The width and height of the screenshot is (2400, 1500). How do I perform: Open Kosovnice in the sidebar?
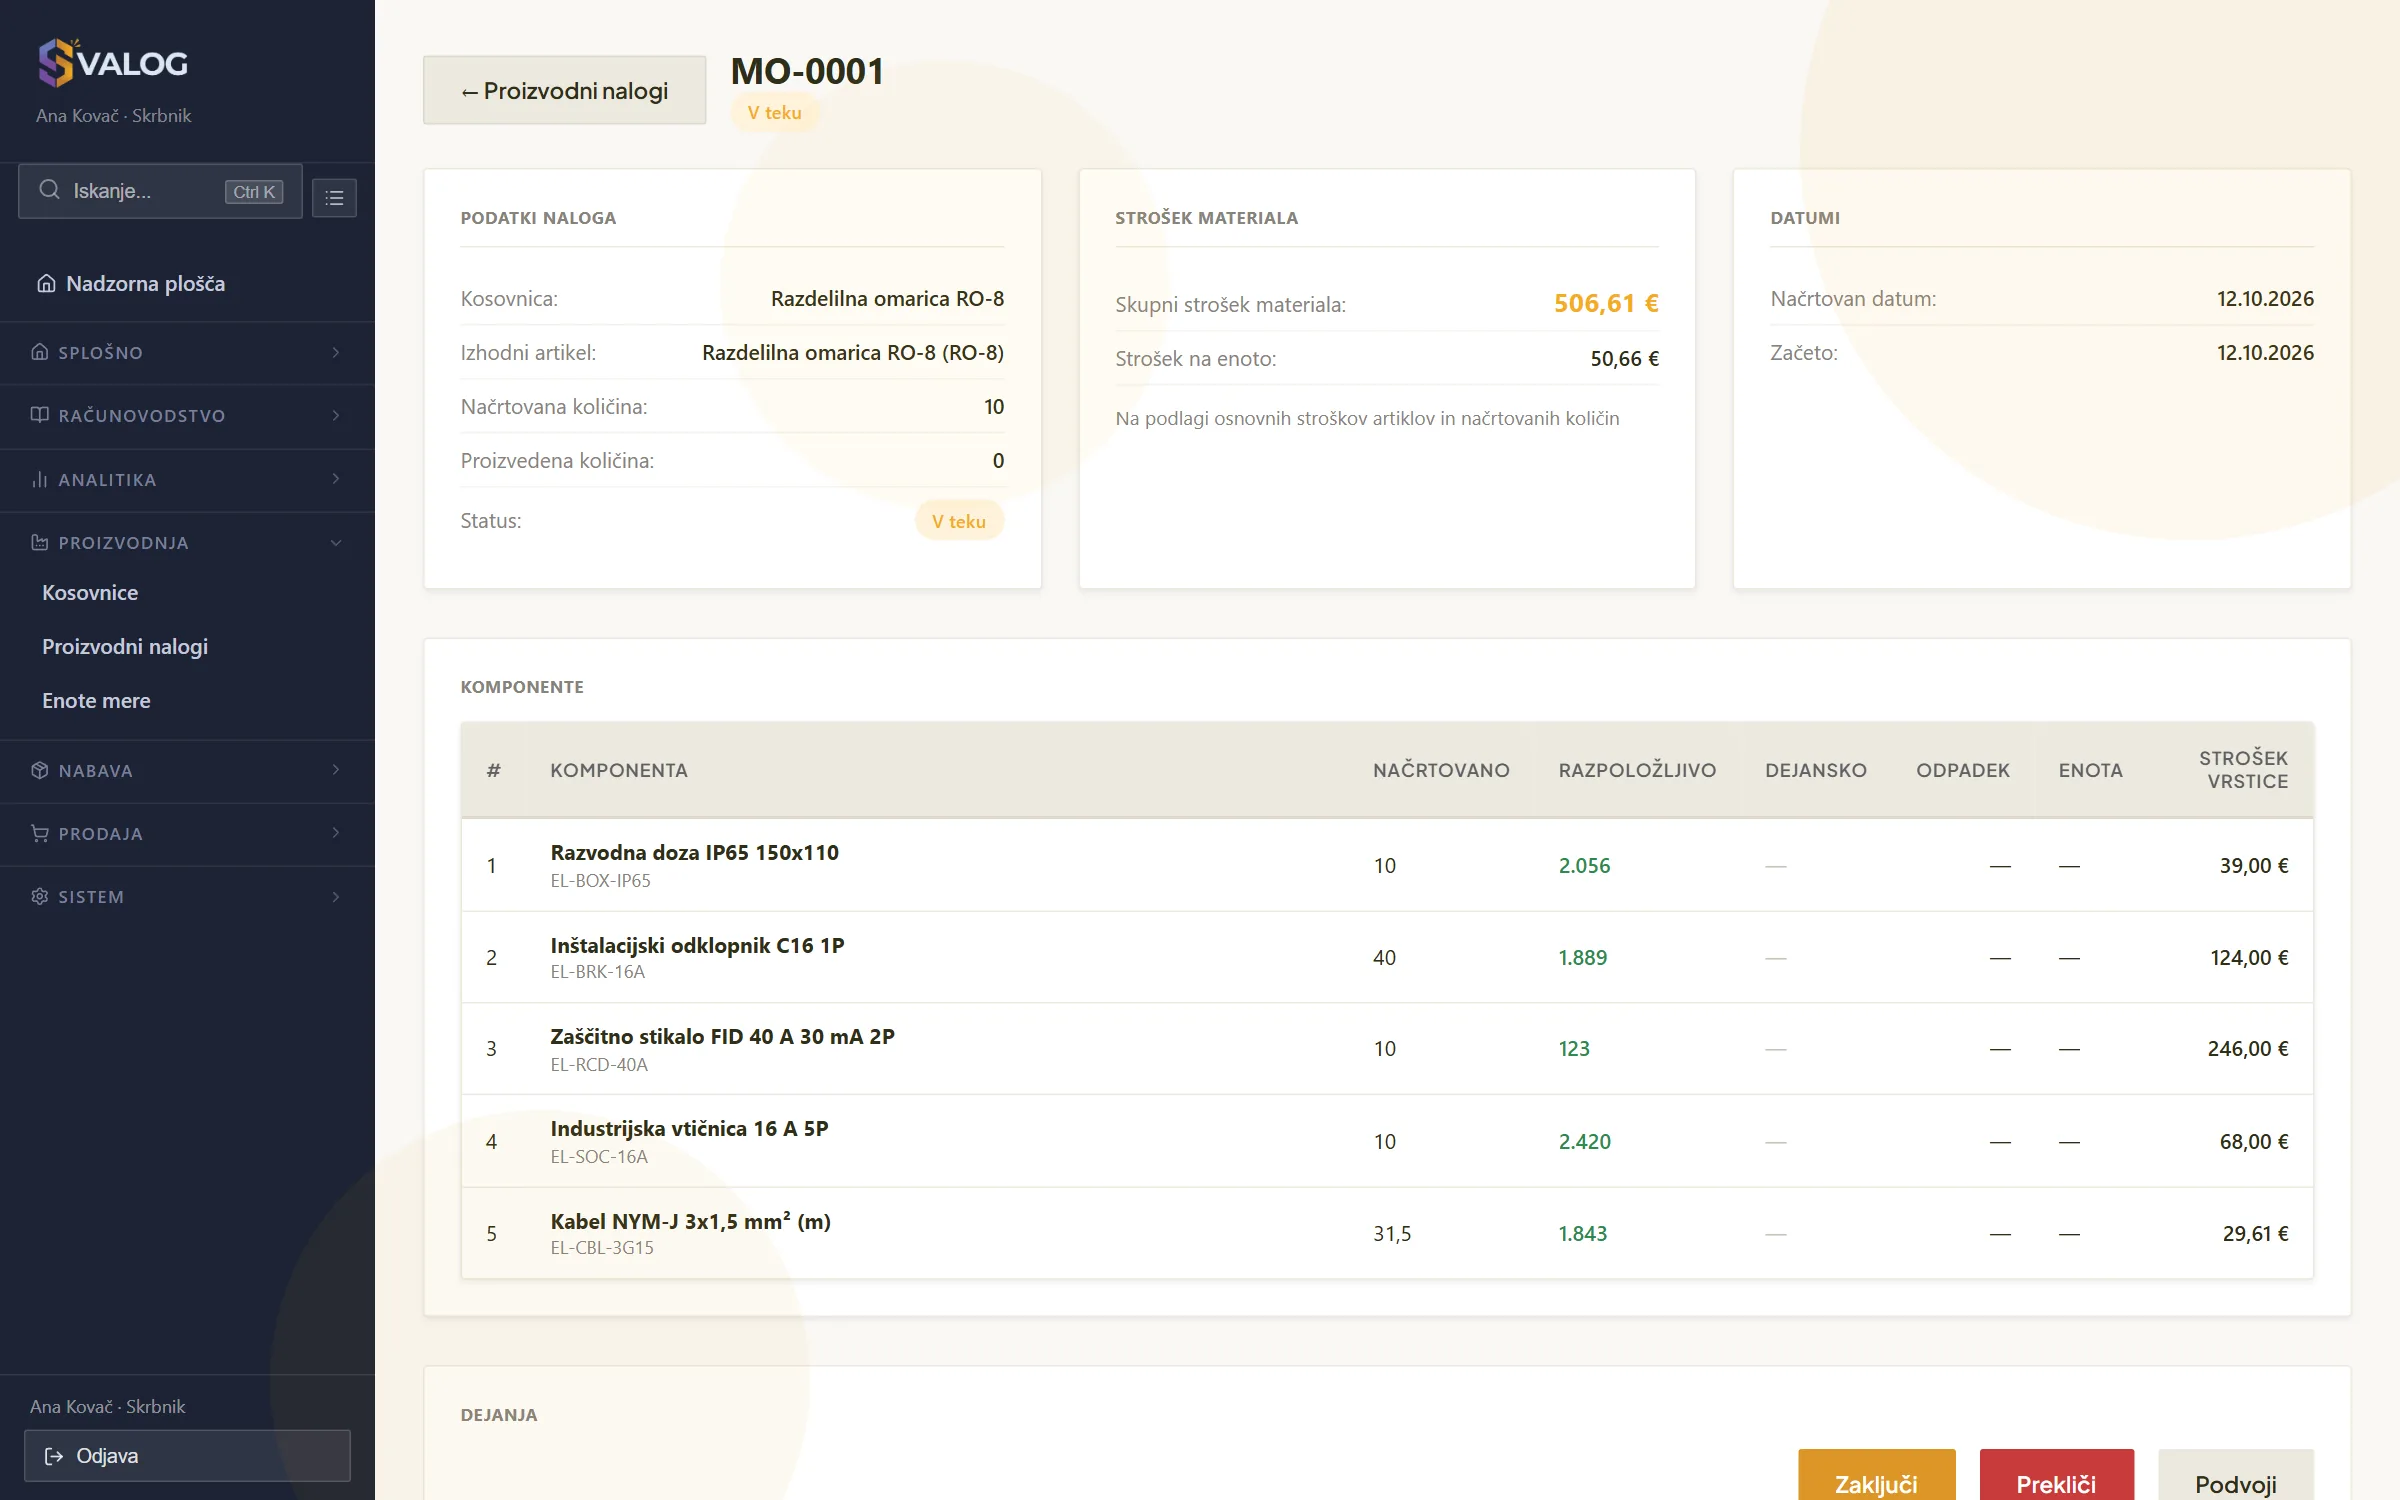tap(90, 593)
